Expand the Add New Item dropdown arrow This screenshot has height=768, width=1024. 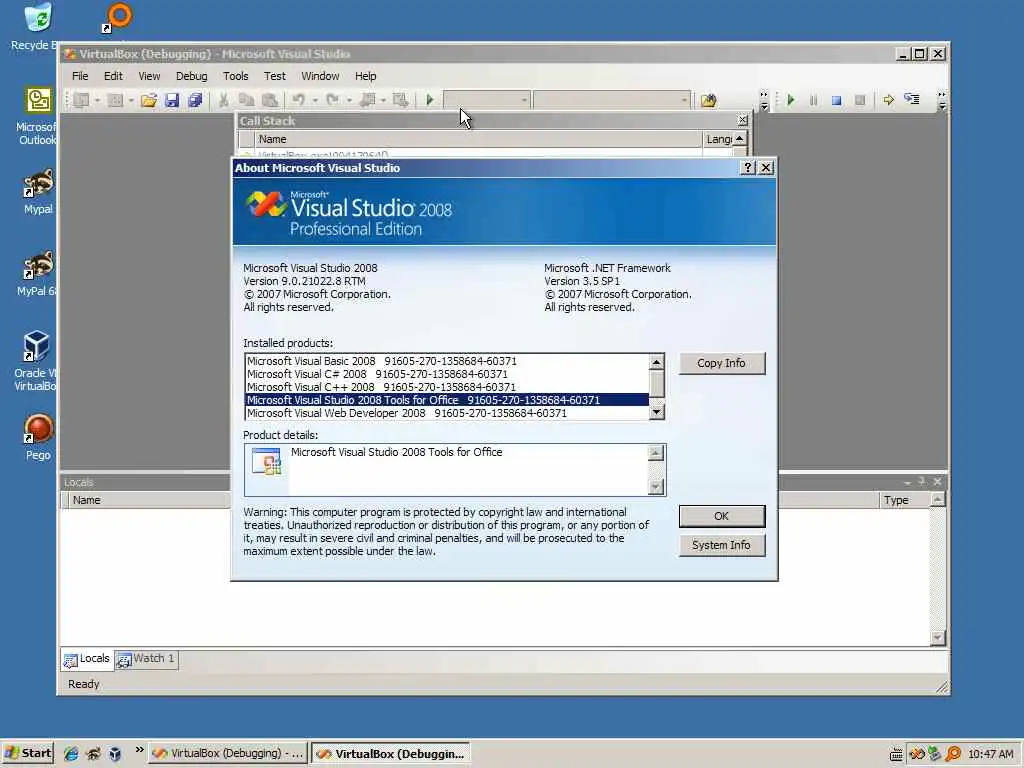point(131,100)
